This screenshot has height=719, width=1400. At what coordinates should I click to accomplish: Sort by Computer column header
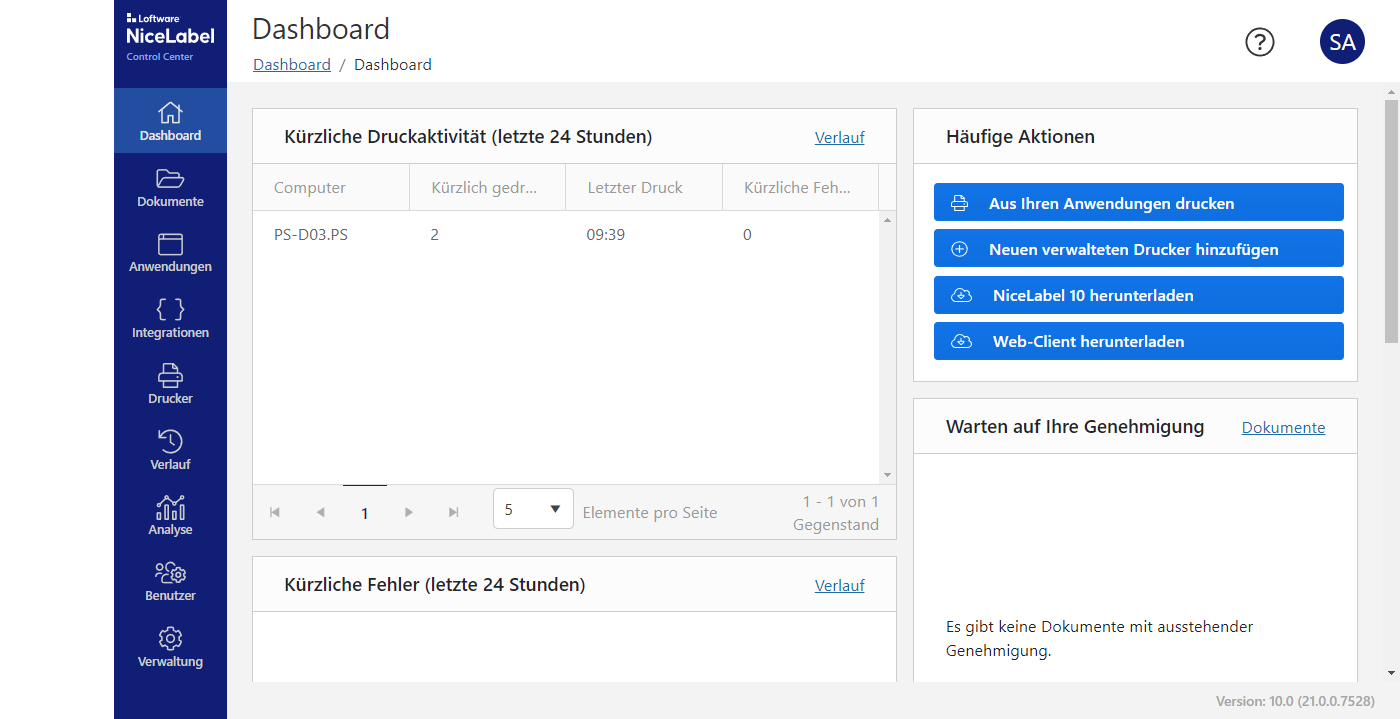(x=331, y=187)
